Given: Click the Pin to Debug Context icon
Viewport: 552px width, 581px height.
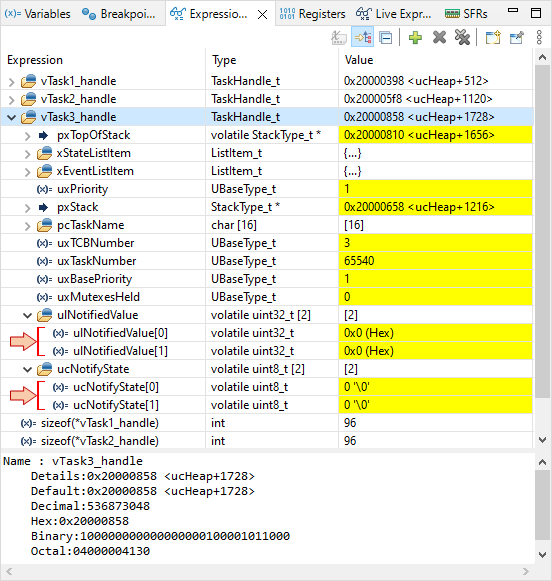Looking at the screenshot, I should (516, 37).
